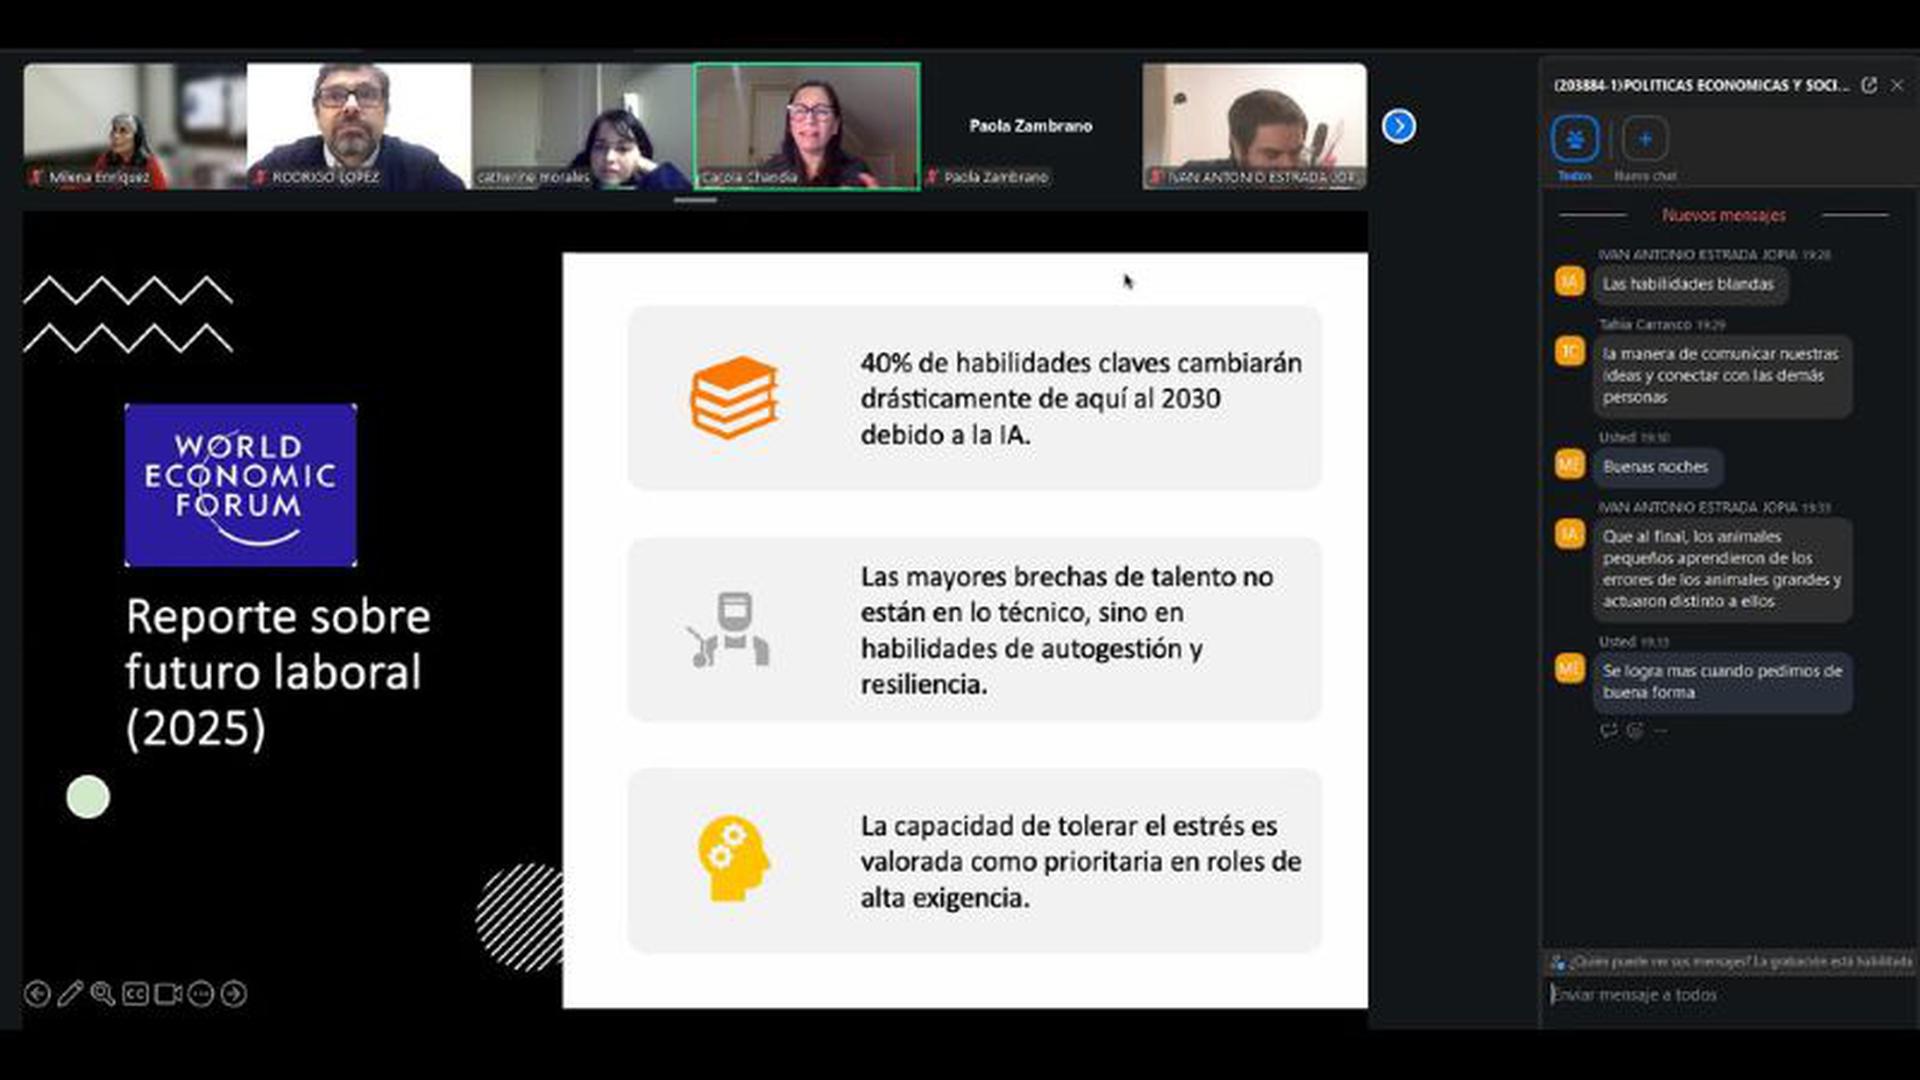Add emoji reaction to last message
1920x1080 pixels.
pos(1635,731)
